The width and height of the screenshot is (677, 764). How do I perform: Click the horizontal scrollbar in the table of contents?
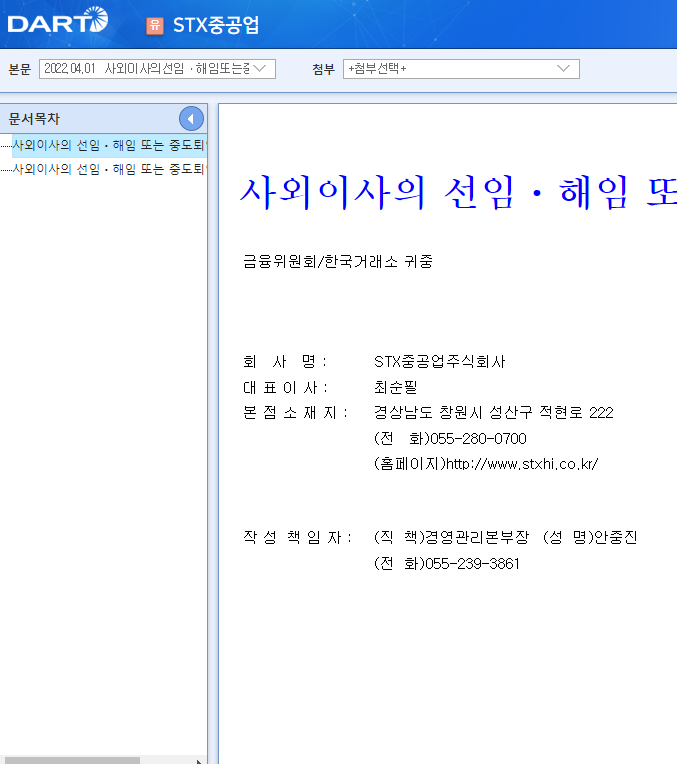(72, 760)
